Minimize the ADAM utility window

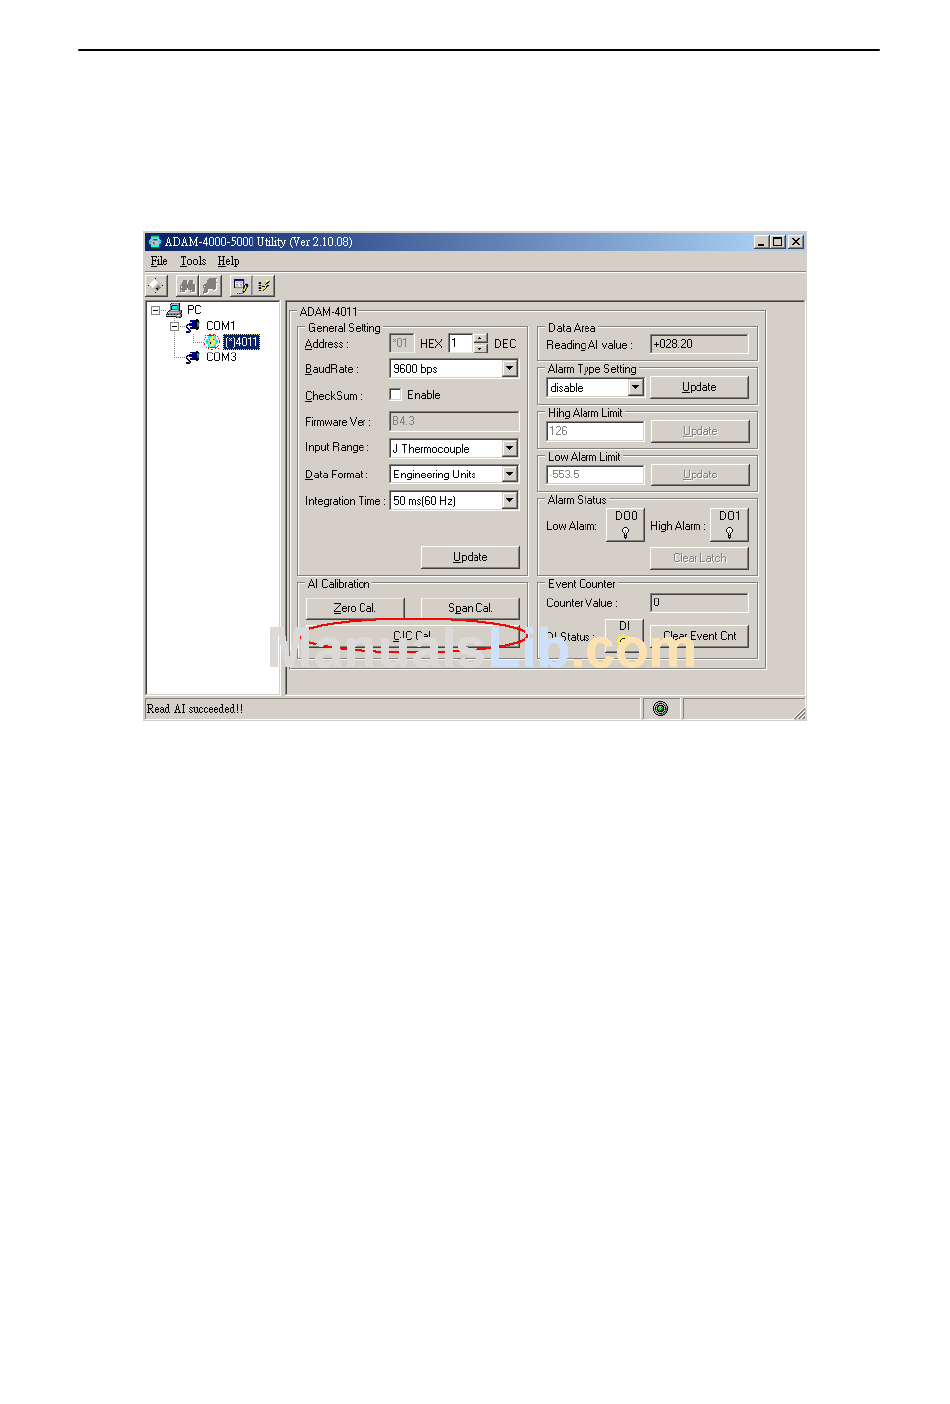[x=762, y=242]
